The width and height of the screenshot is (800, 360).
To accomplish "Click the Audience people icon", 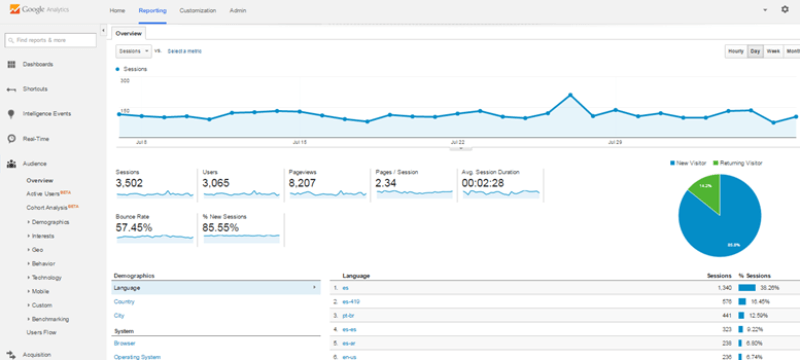I will click(11, 164).
